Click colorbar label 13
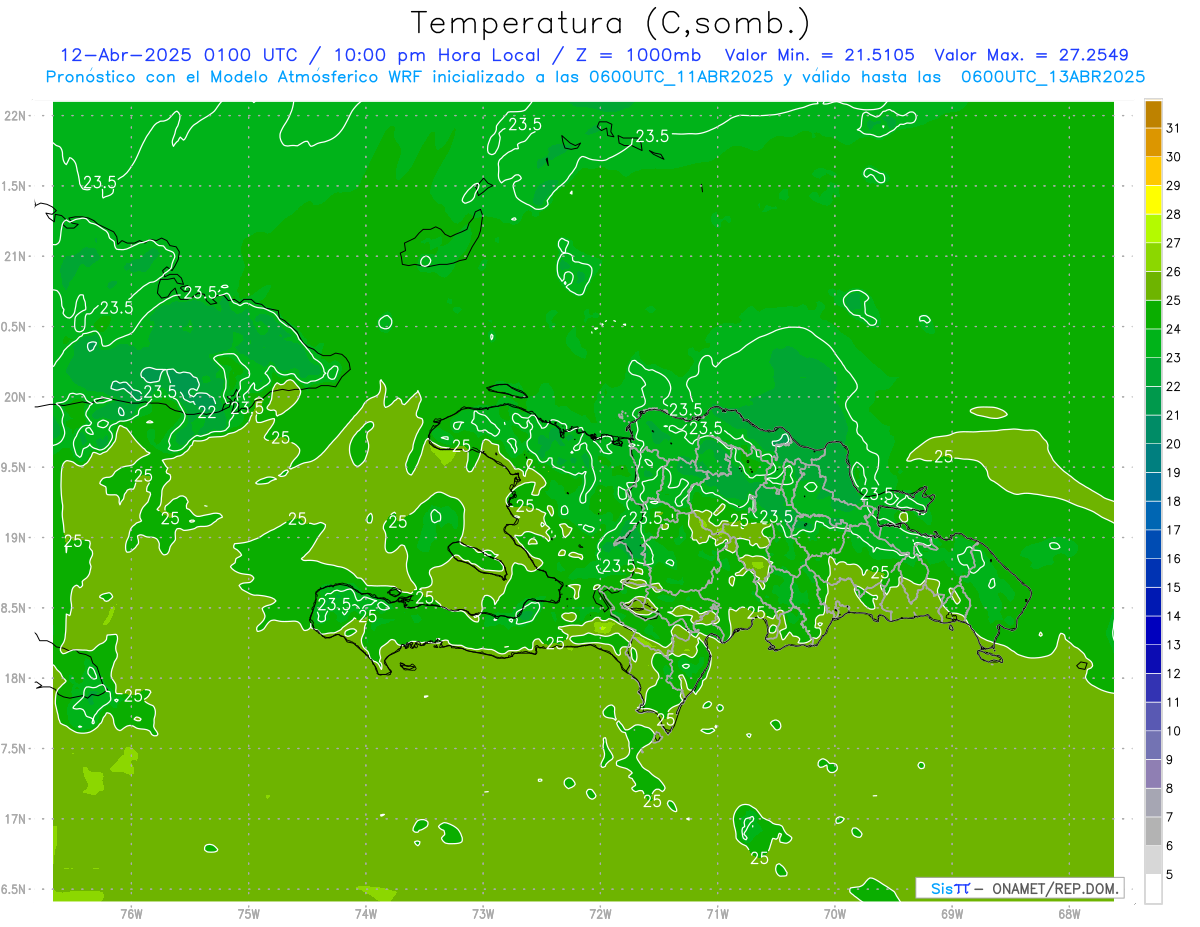Viewport: 1200px width, 927px height. coord(1174,645)
